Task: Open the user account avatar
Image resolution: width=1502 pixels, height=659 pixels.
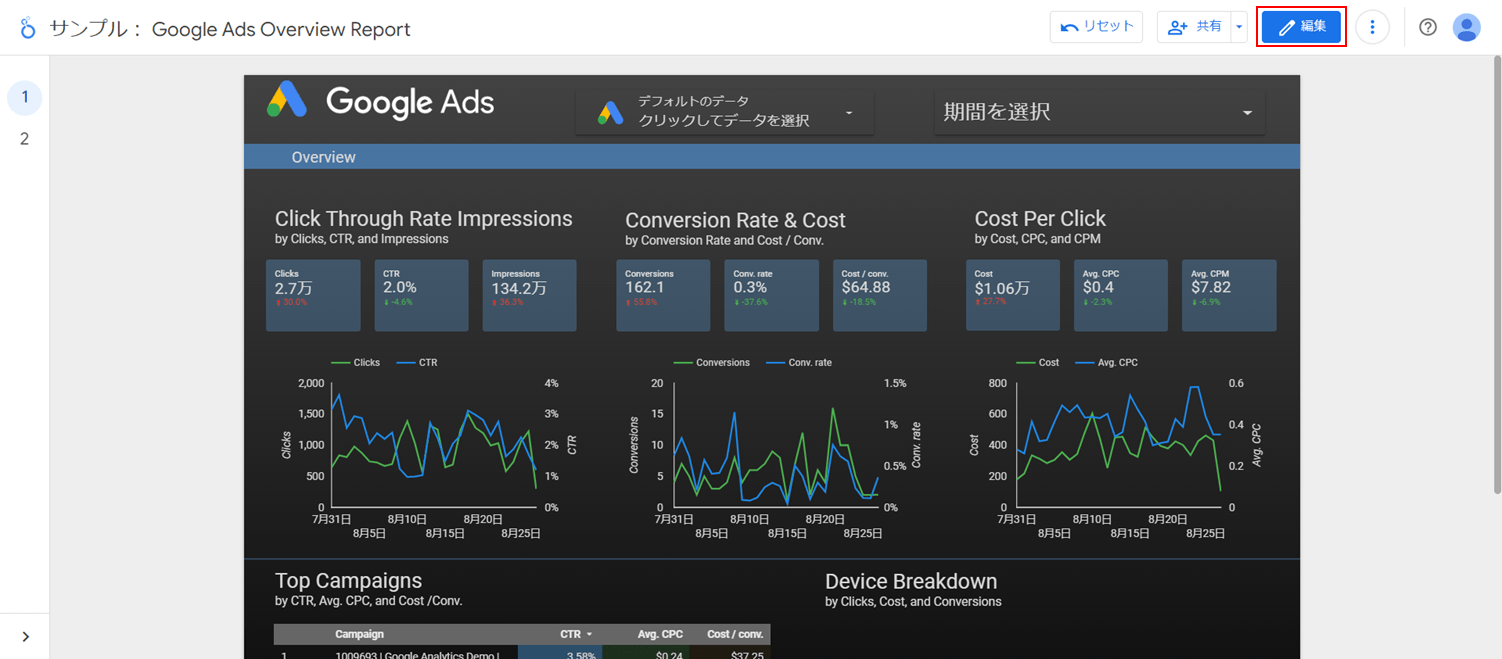Action: pyautogui.click(x=1466, y=27)
